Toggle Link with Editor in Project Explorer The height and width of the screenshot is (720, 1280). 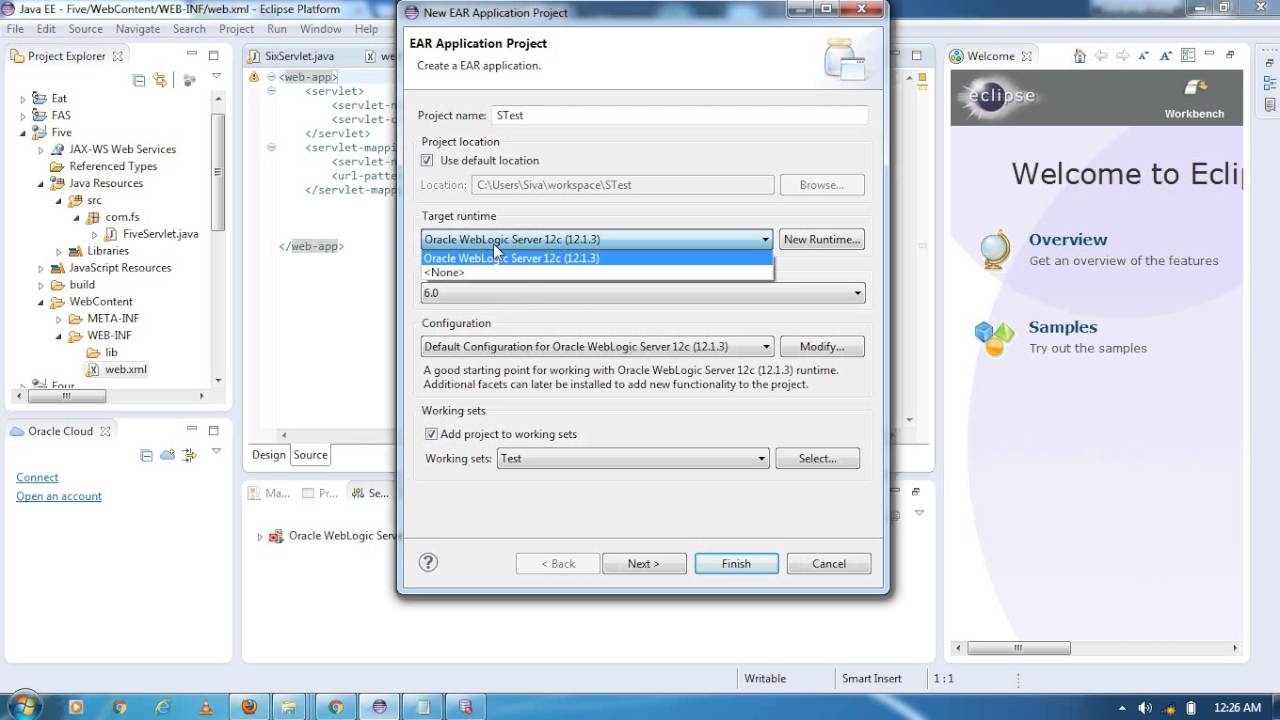coord(160,80)
